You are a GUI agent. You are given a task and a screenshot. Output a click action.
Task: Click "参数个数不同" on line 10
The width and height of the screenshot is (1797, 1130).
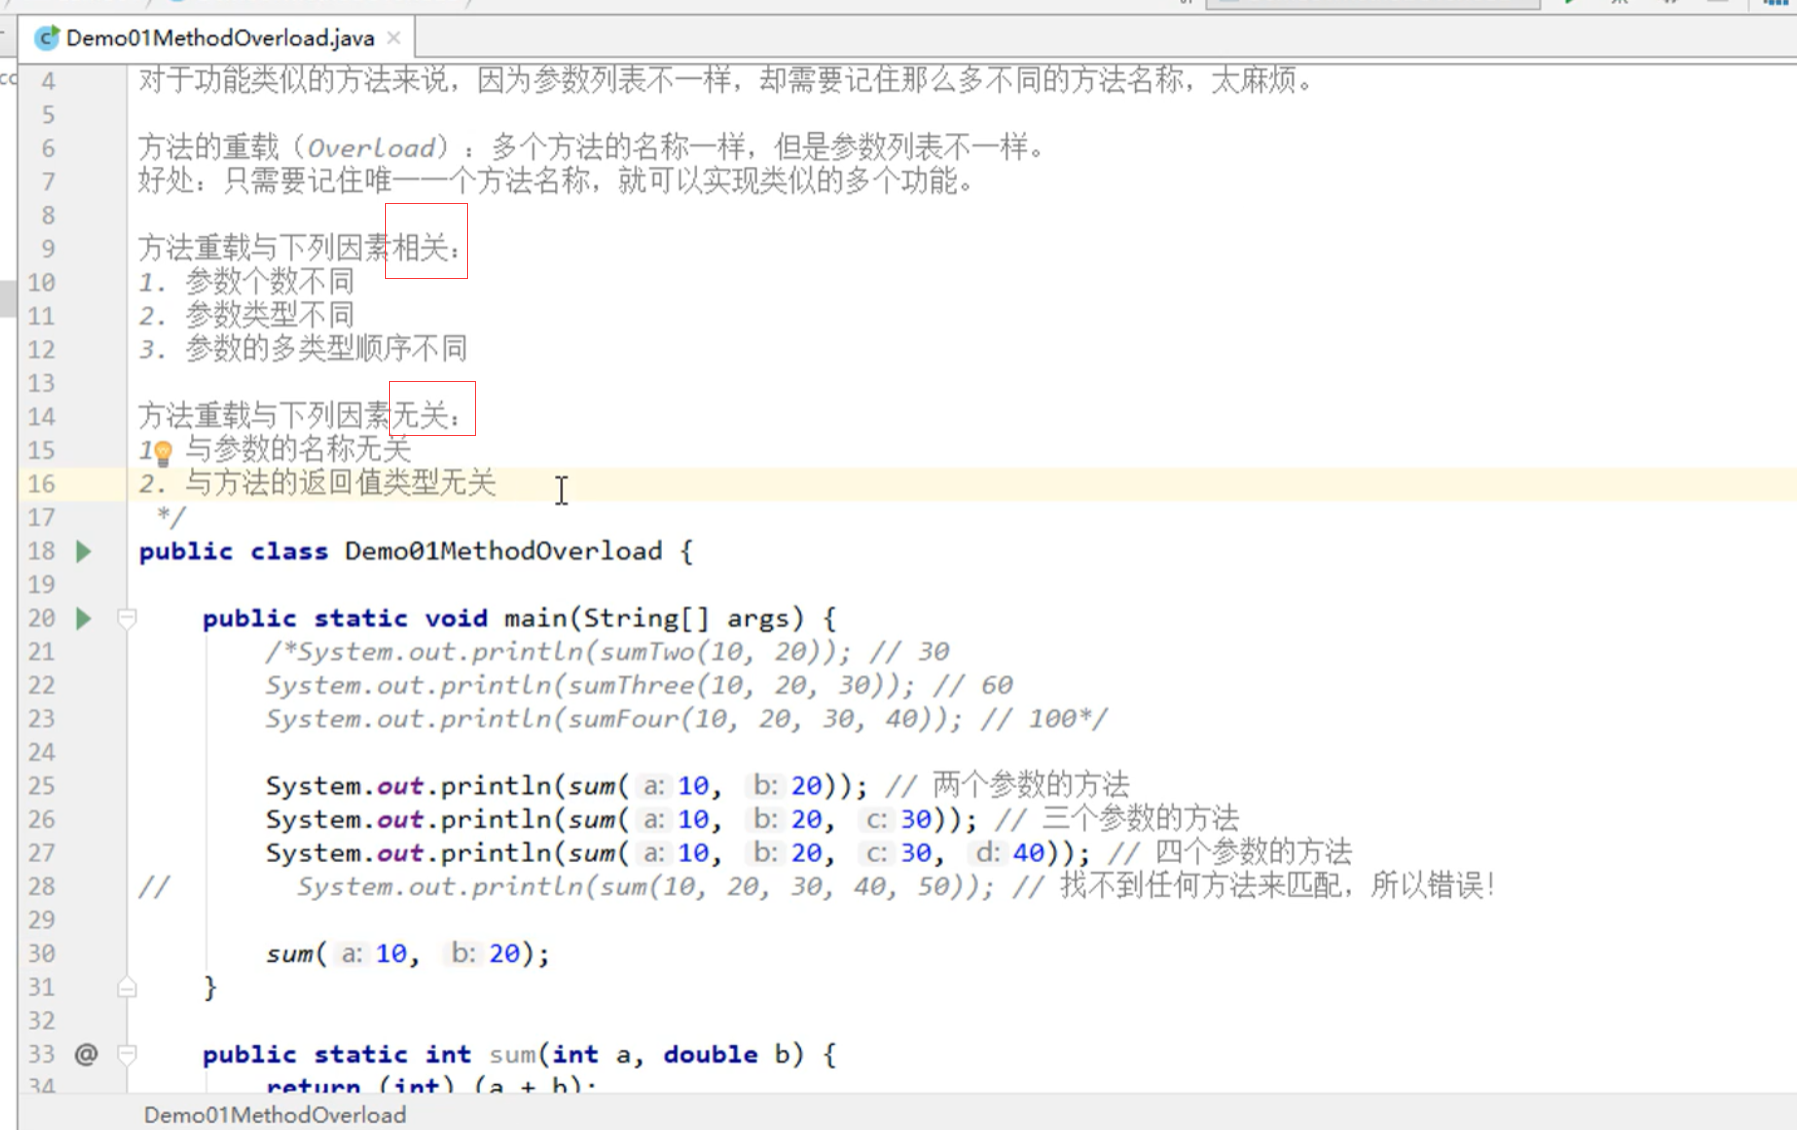point(269,282)
